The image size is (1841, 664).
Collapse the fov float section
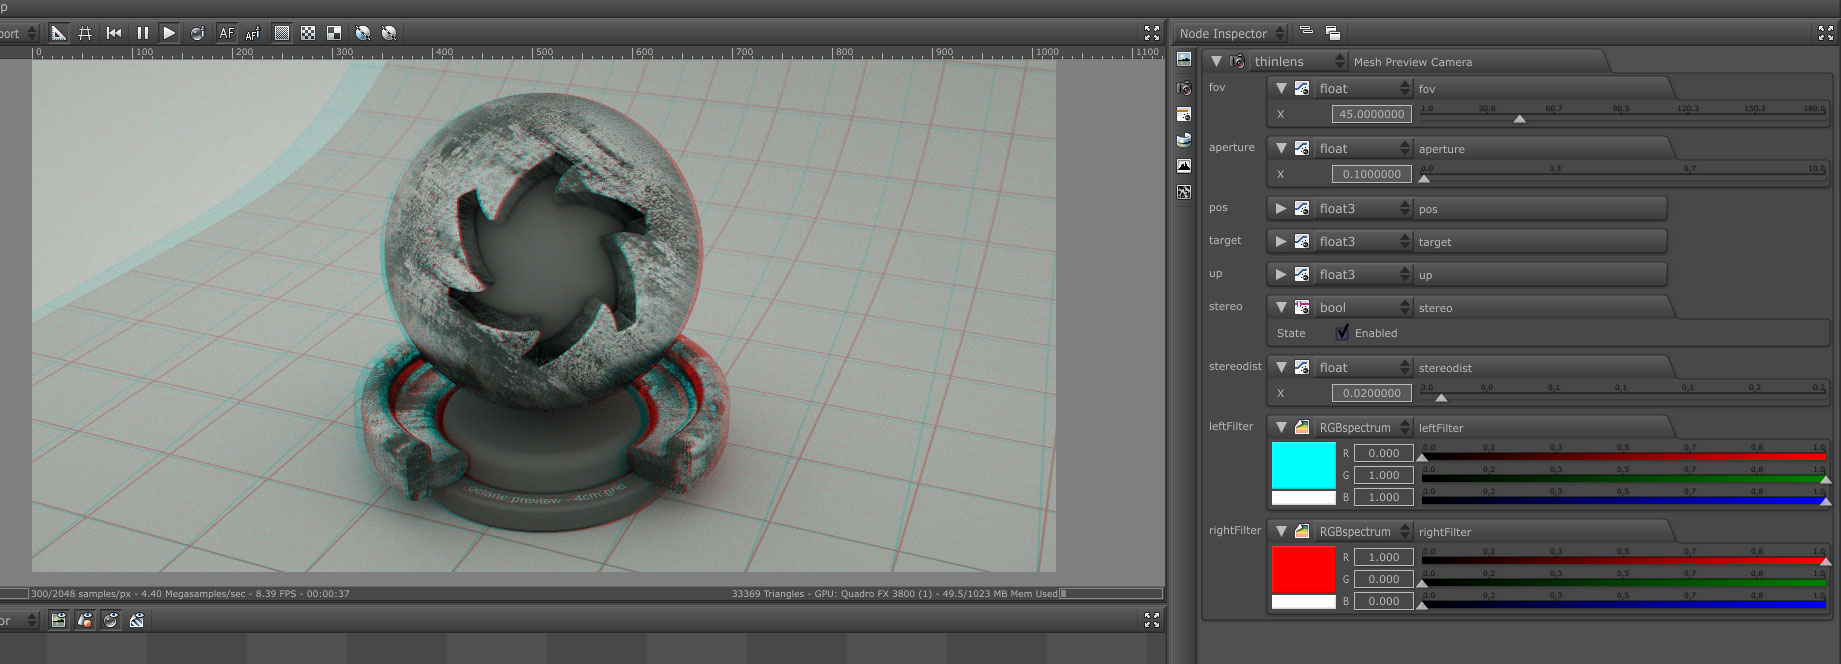[x=1281, y=88]
